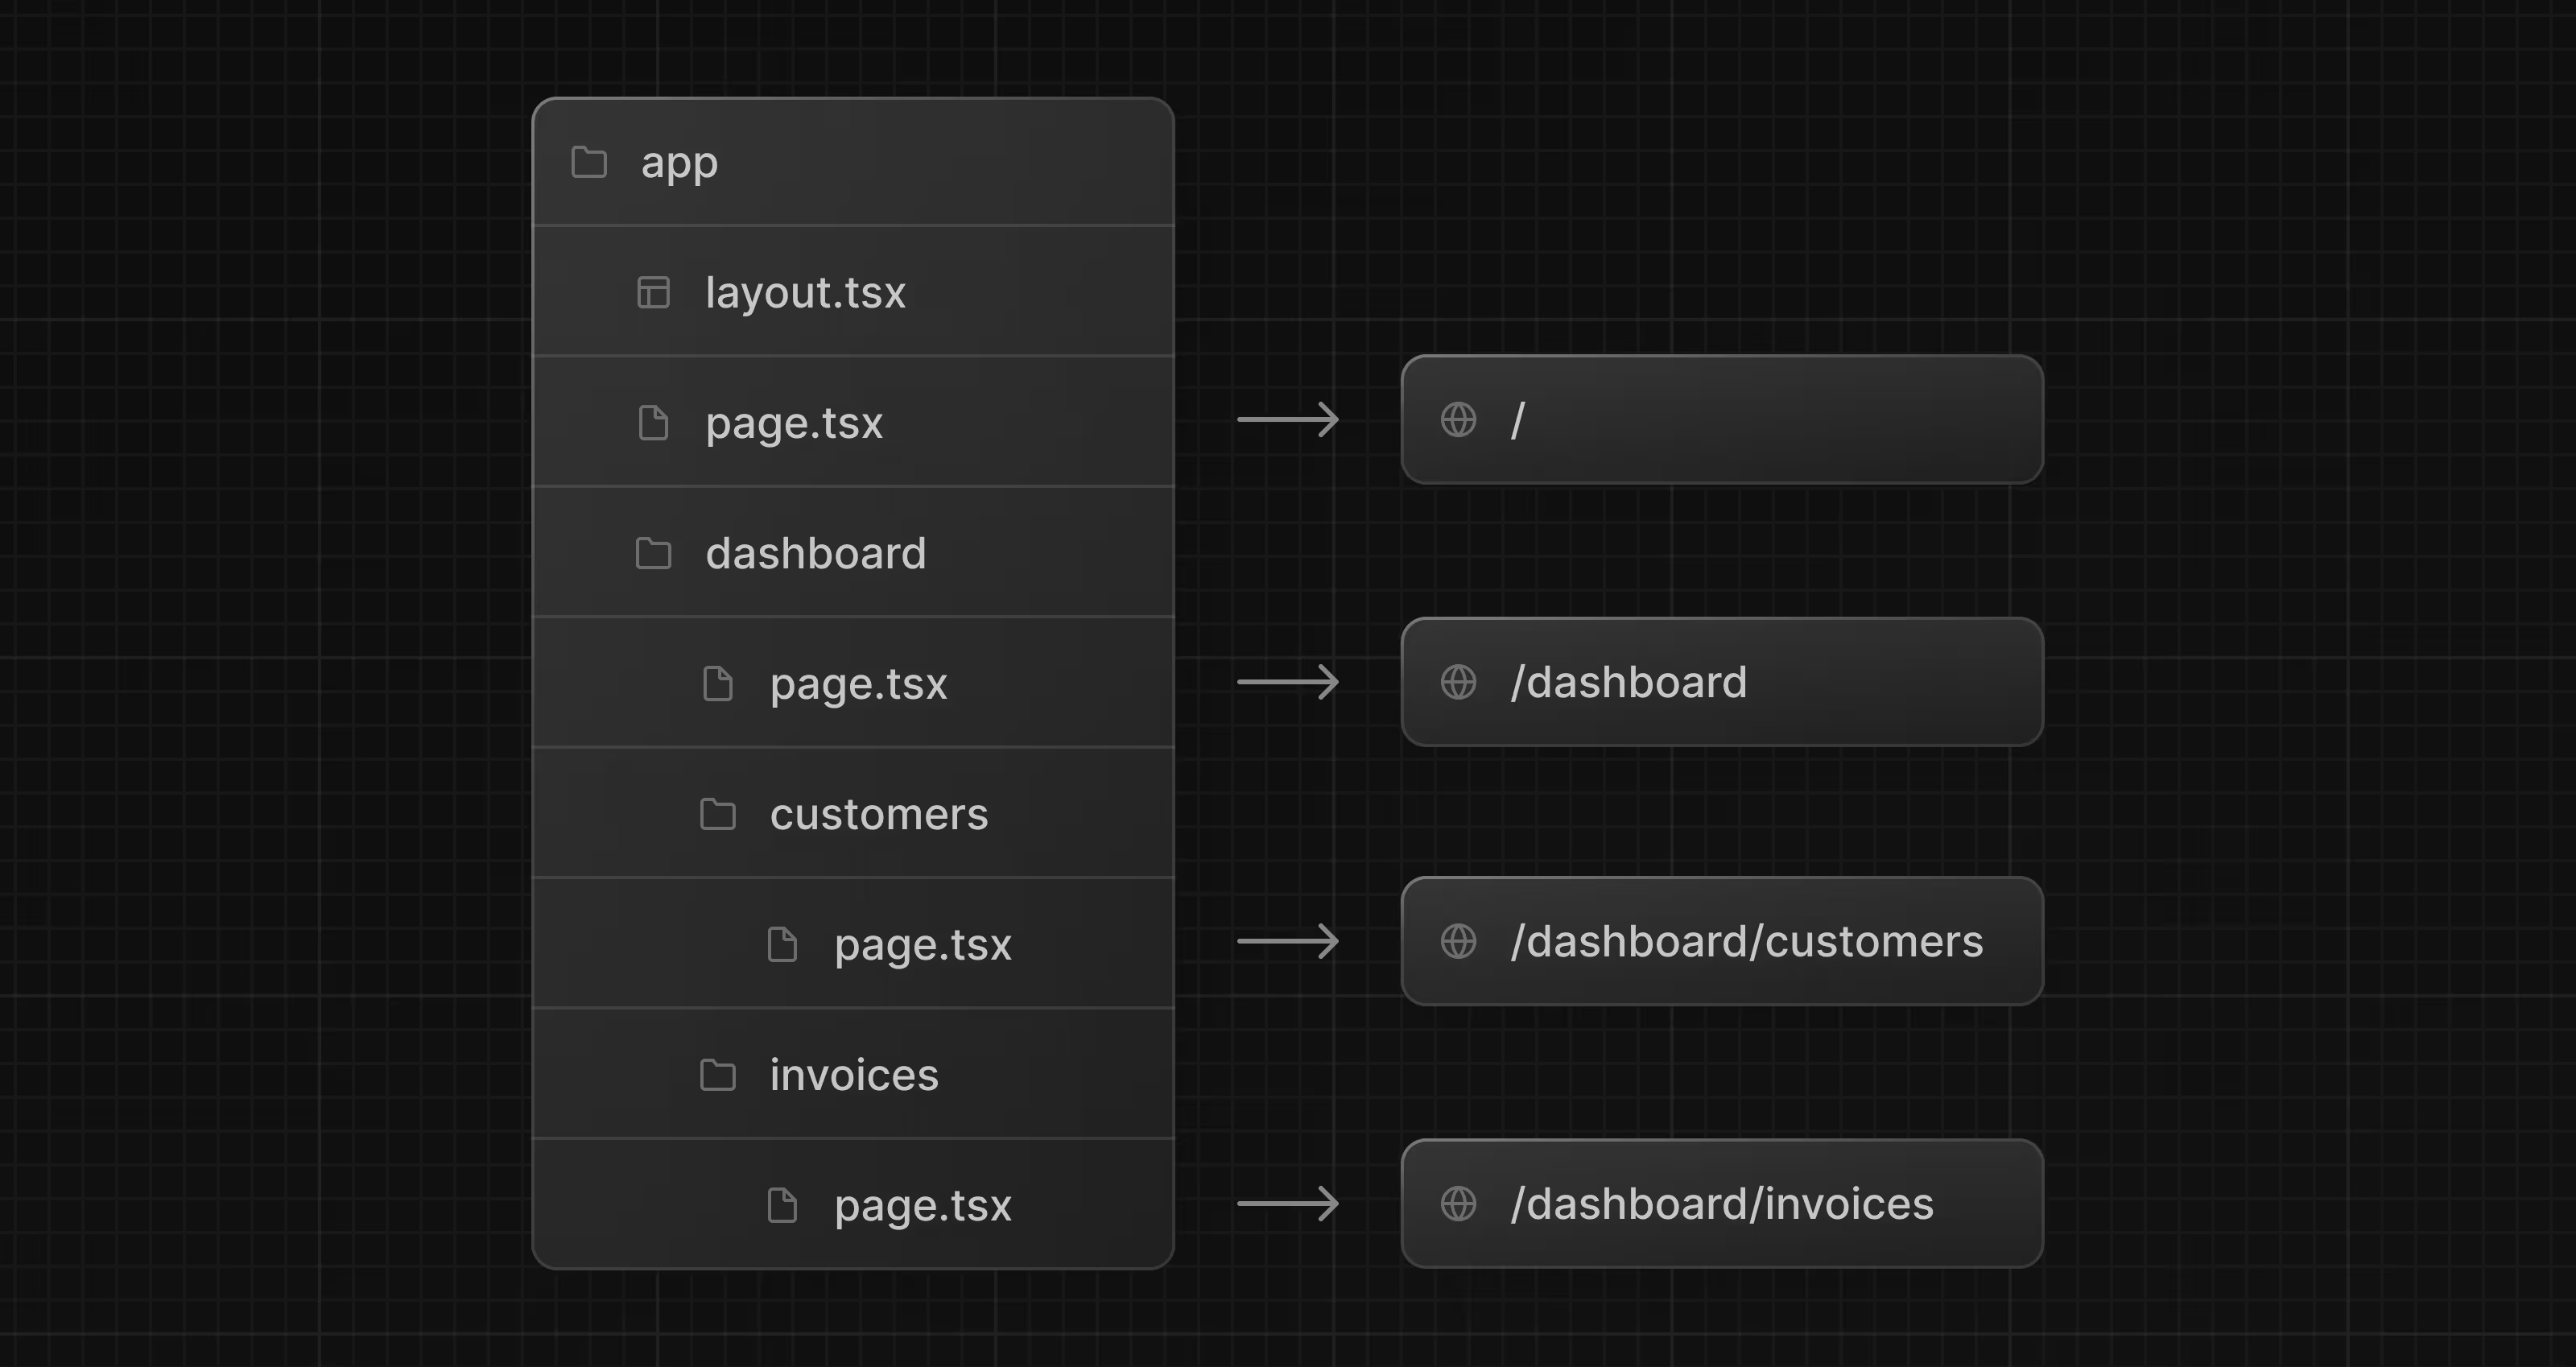The image size is (2576, 1367).
Task: Click globe icon beside root / route
Action: point(1458,419)
